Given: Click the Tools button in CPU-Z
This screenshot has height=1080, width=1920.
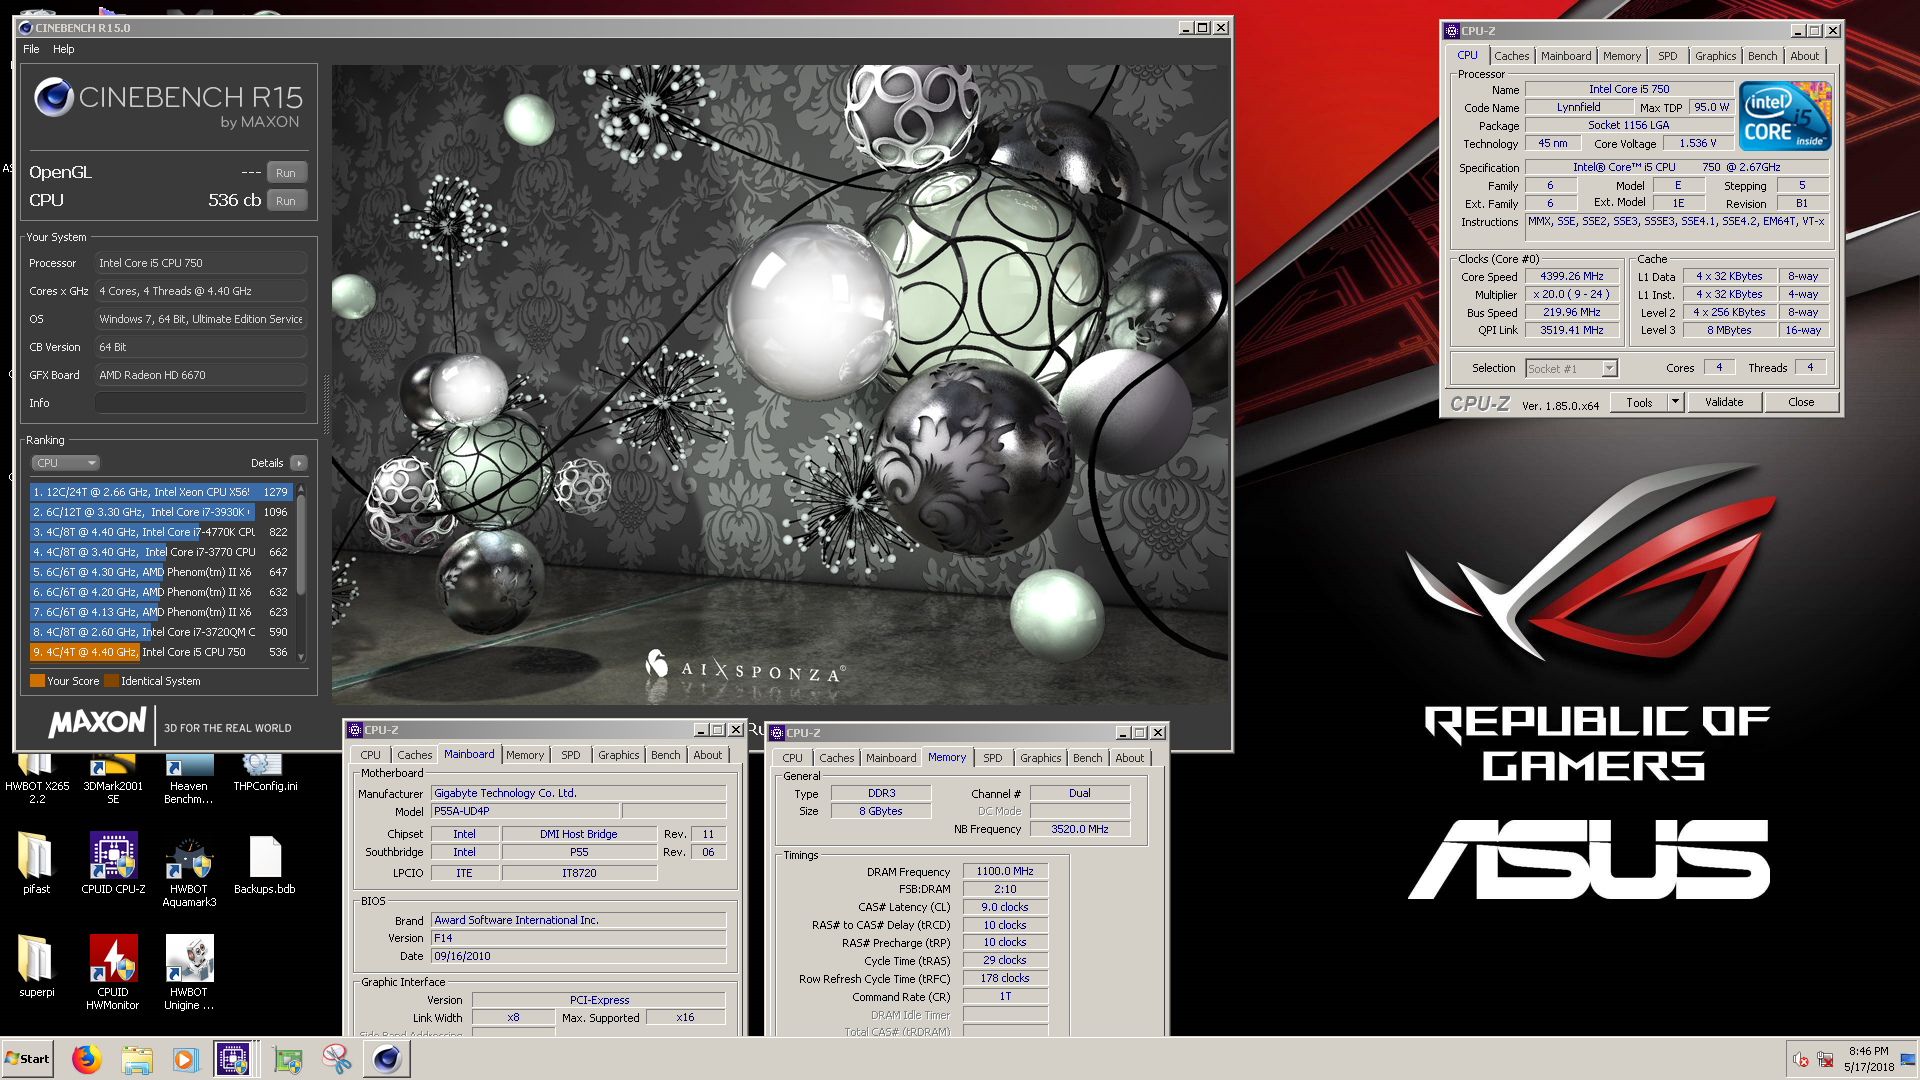Looking at the screenshot, I should 1639,402.
